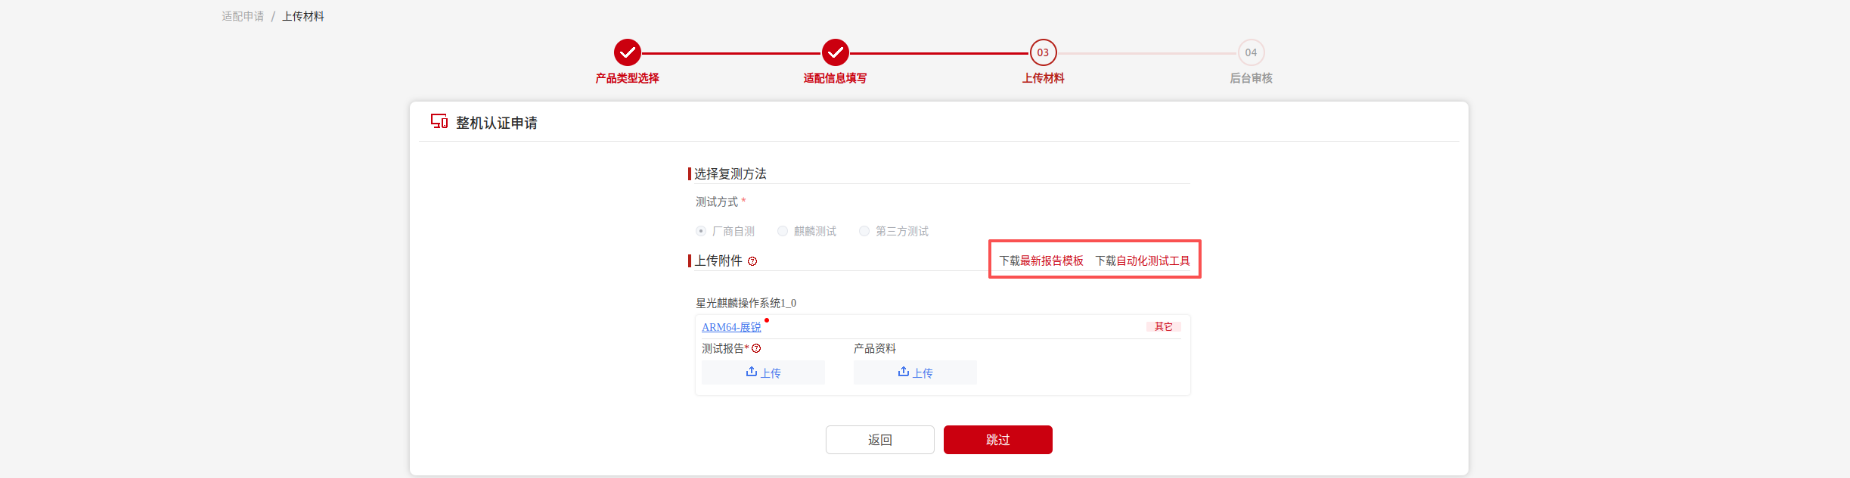Open the ARM64-展锐 link
1850x478 pixels.
[731, 327]
